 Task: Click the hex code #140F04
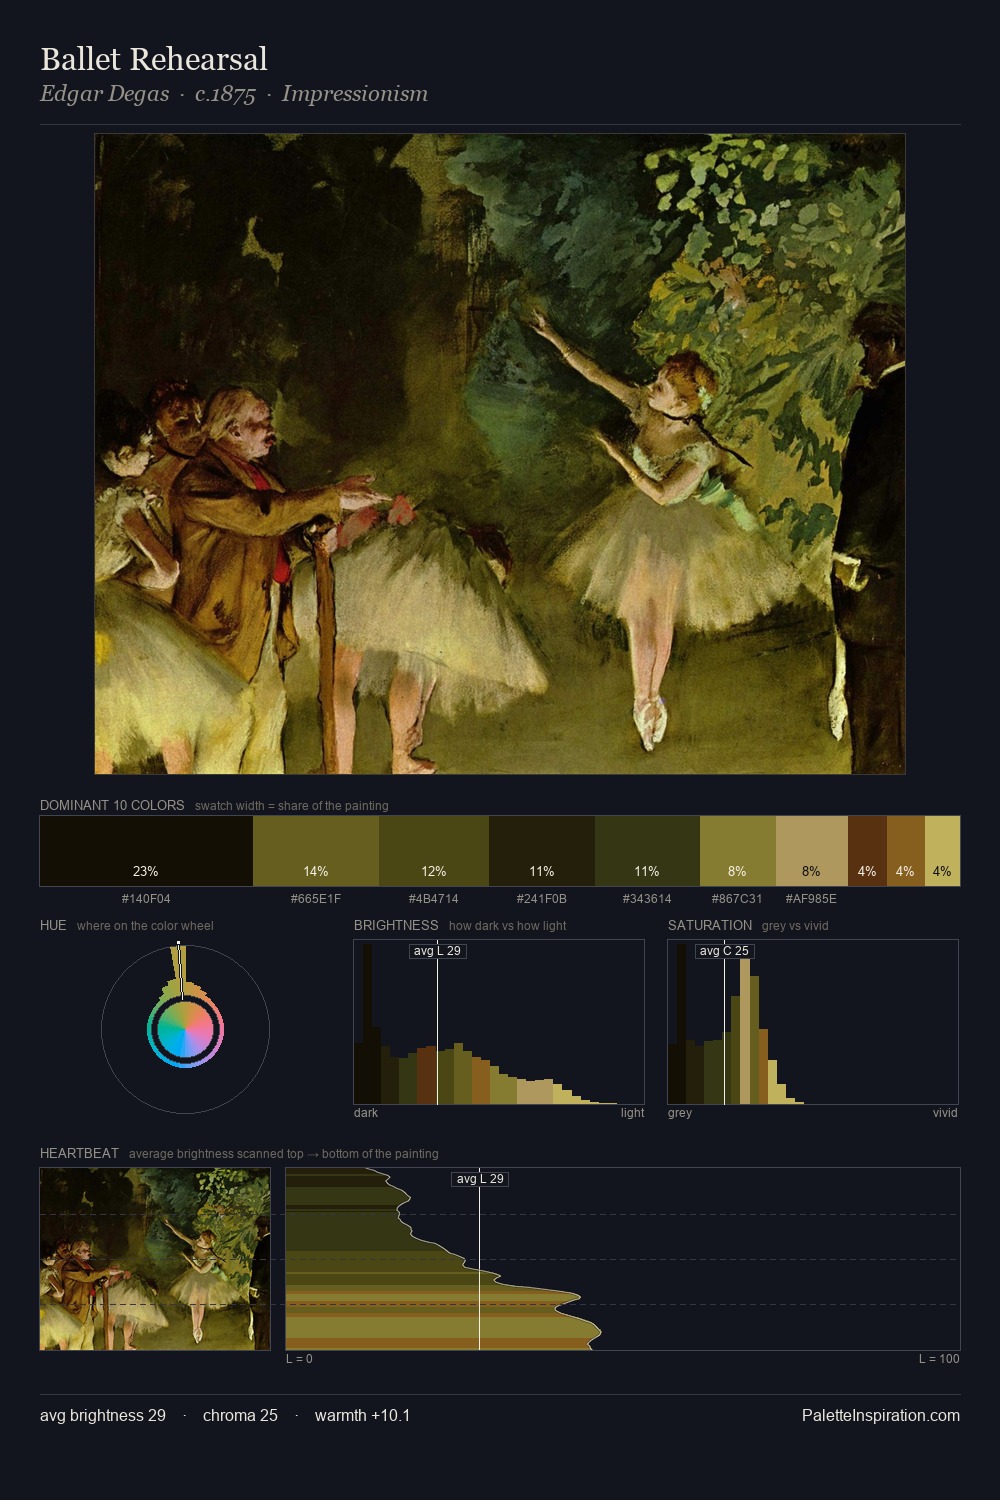tap(146, 898)
